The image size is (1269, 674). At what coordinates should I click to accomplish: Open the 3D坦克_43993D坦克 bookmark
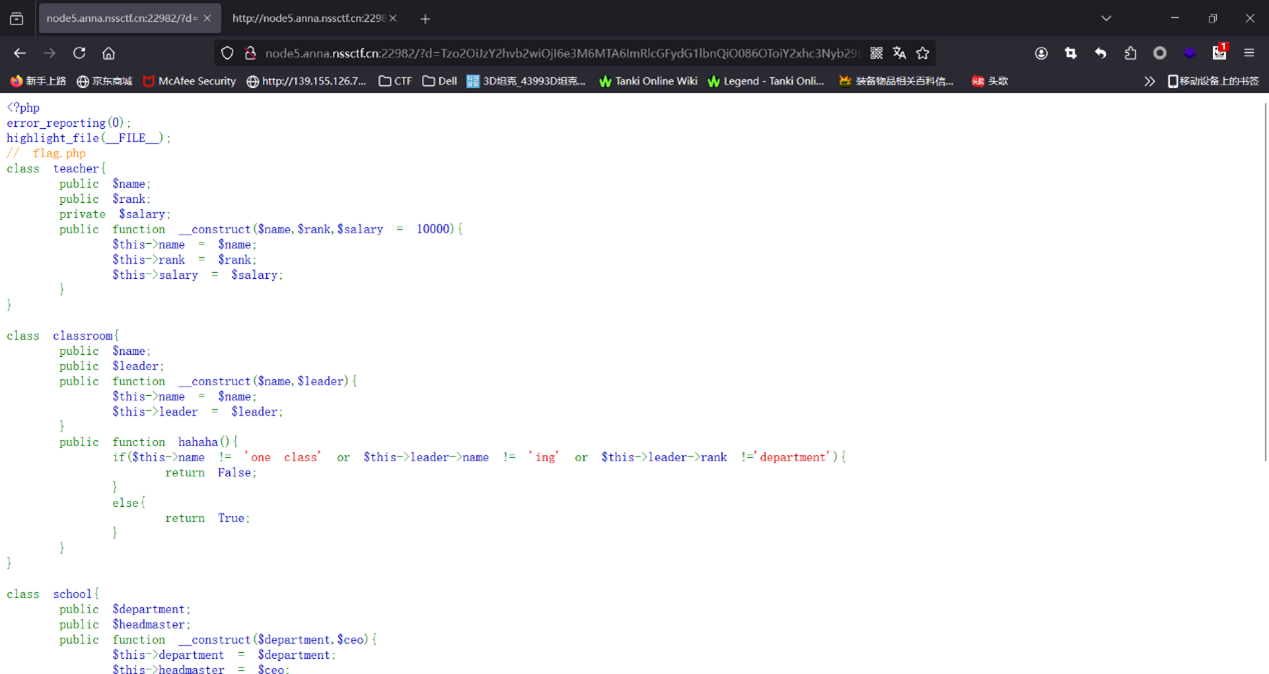[526, 81]
